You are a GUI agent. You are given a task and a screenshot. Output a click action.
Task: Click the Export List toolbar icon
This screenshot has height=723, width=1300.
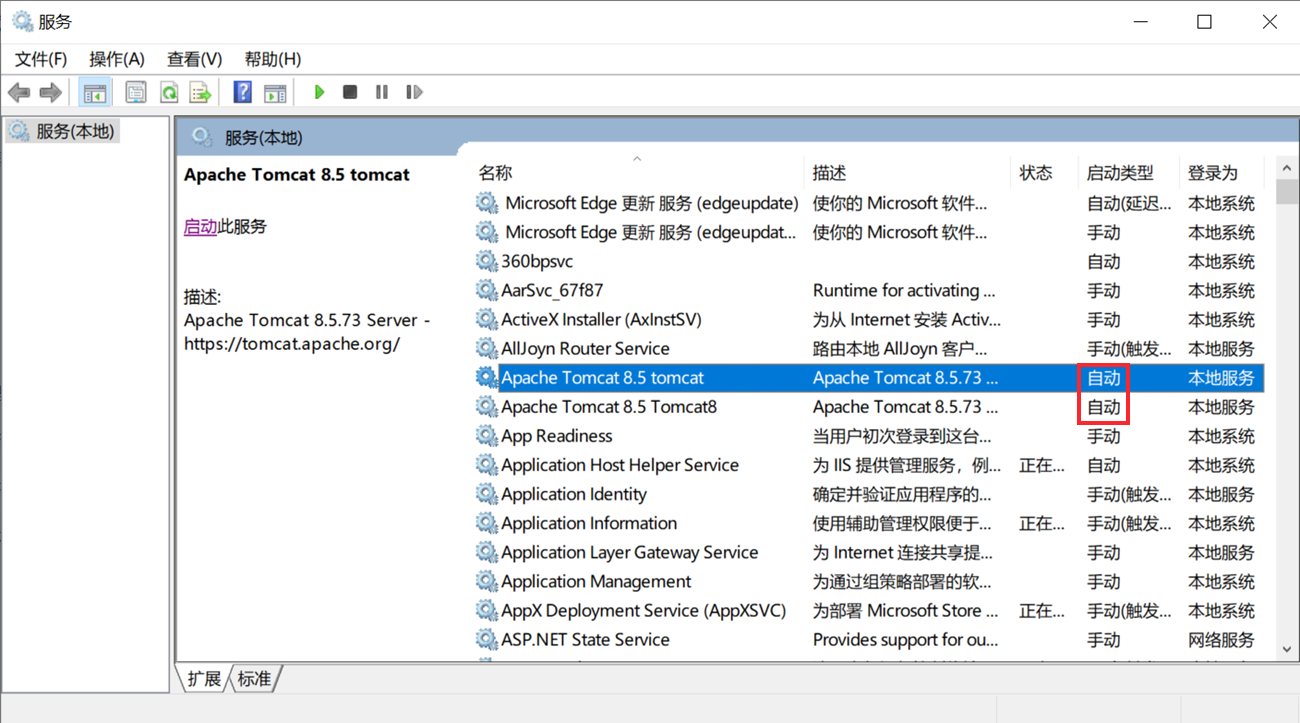point(201,93)
